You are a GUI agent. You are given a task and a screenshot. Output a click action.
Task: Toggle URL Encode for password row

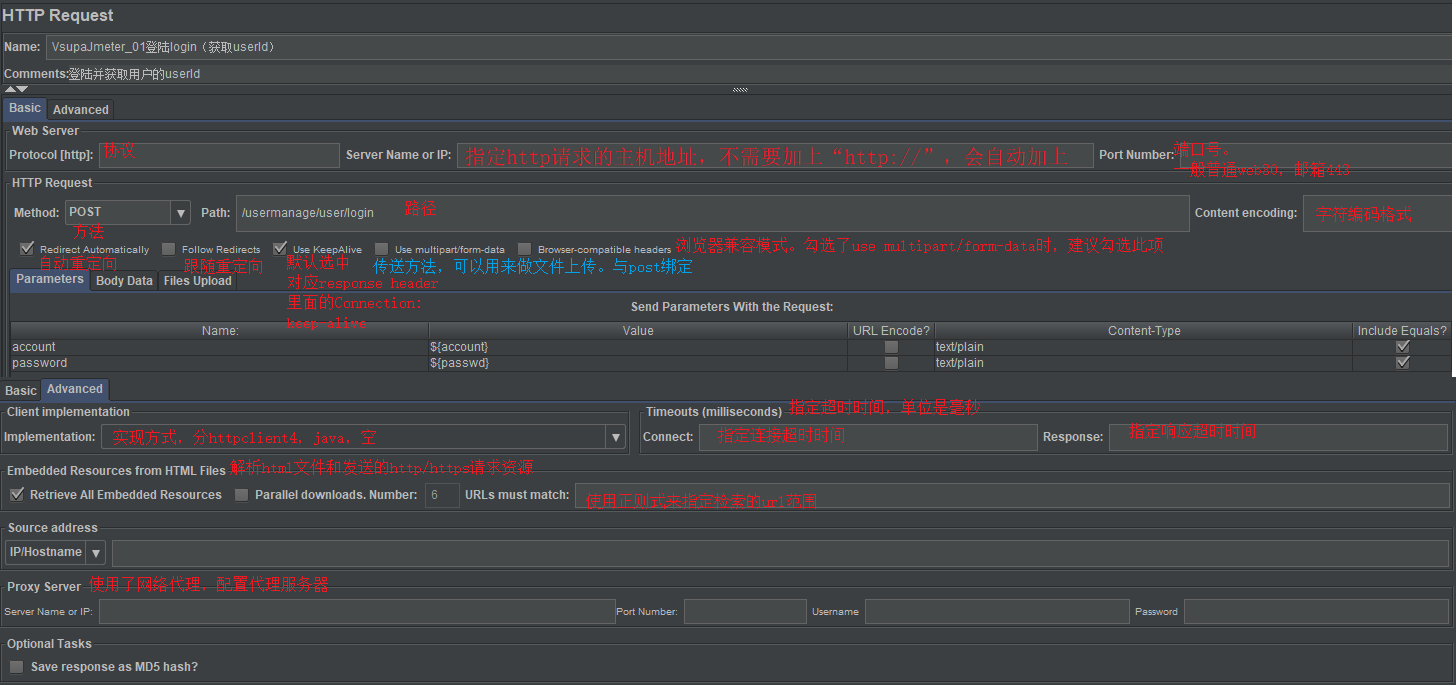[x=891, y=363]
